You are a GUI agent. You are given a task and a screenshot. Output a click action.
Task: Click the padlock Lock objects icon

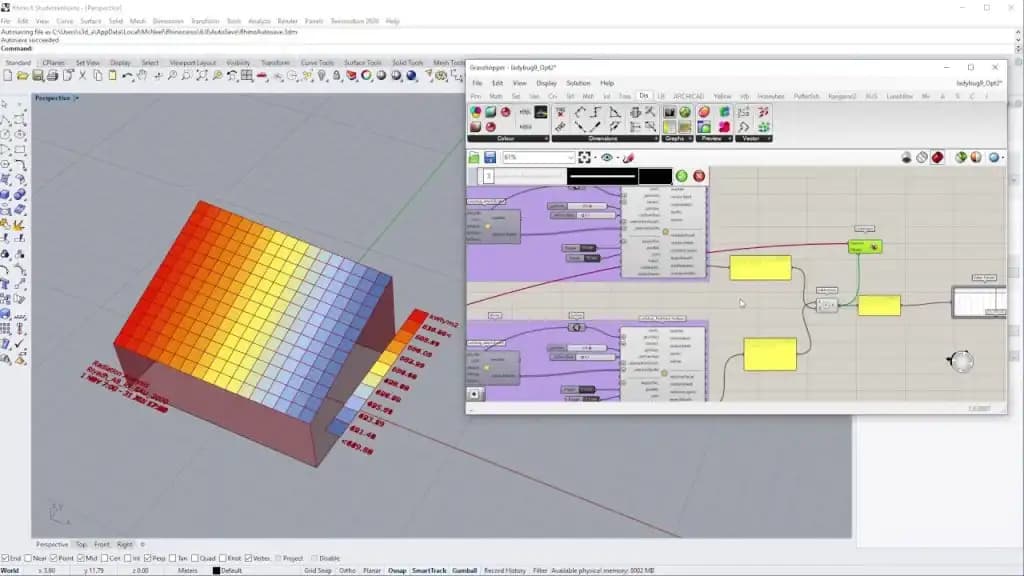[336, 76]
